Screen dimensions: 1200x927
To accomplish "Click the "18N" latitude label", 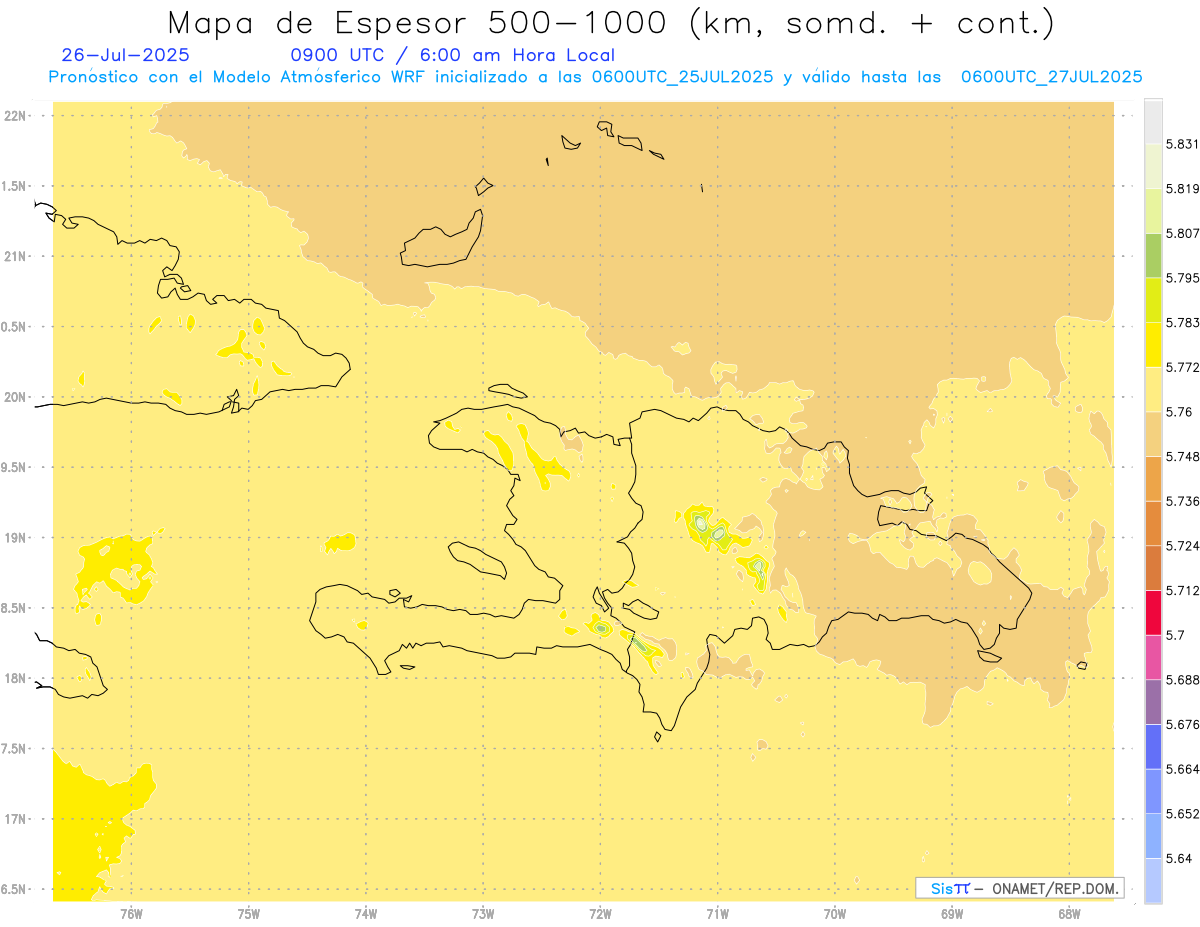I will click(16, 678).
